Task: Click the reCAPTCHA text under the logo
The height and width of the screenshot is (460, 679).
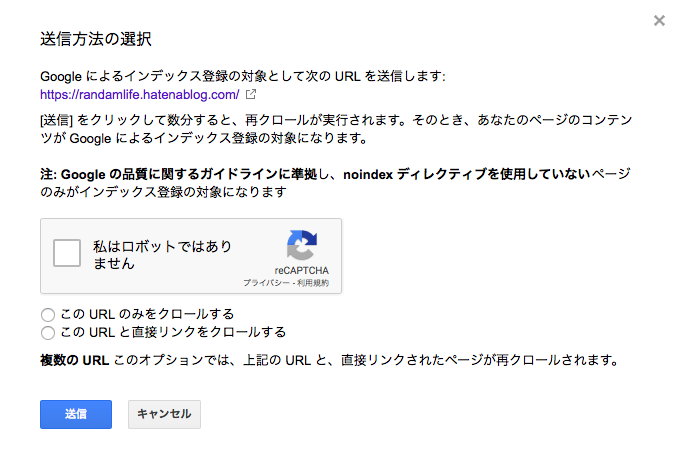Action: [x=301, y=270]
